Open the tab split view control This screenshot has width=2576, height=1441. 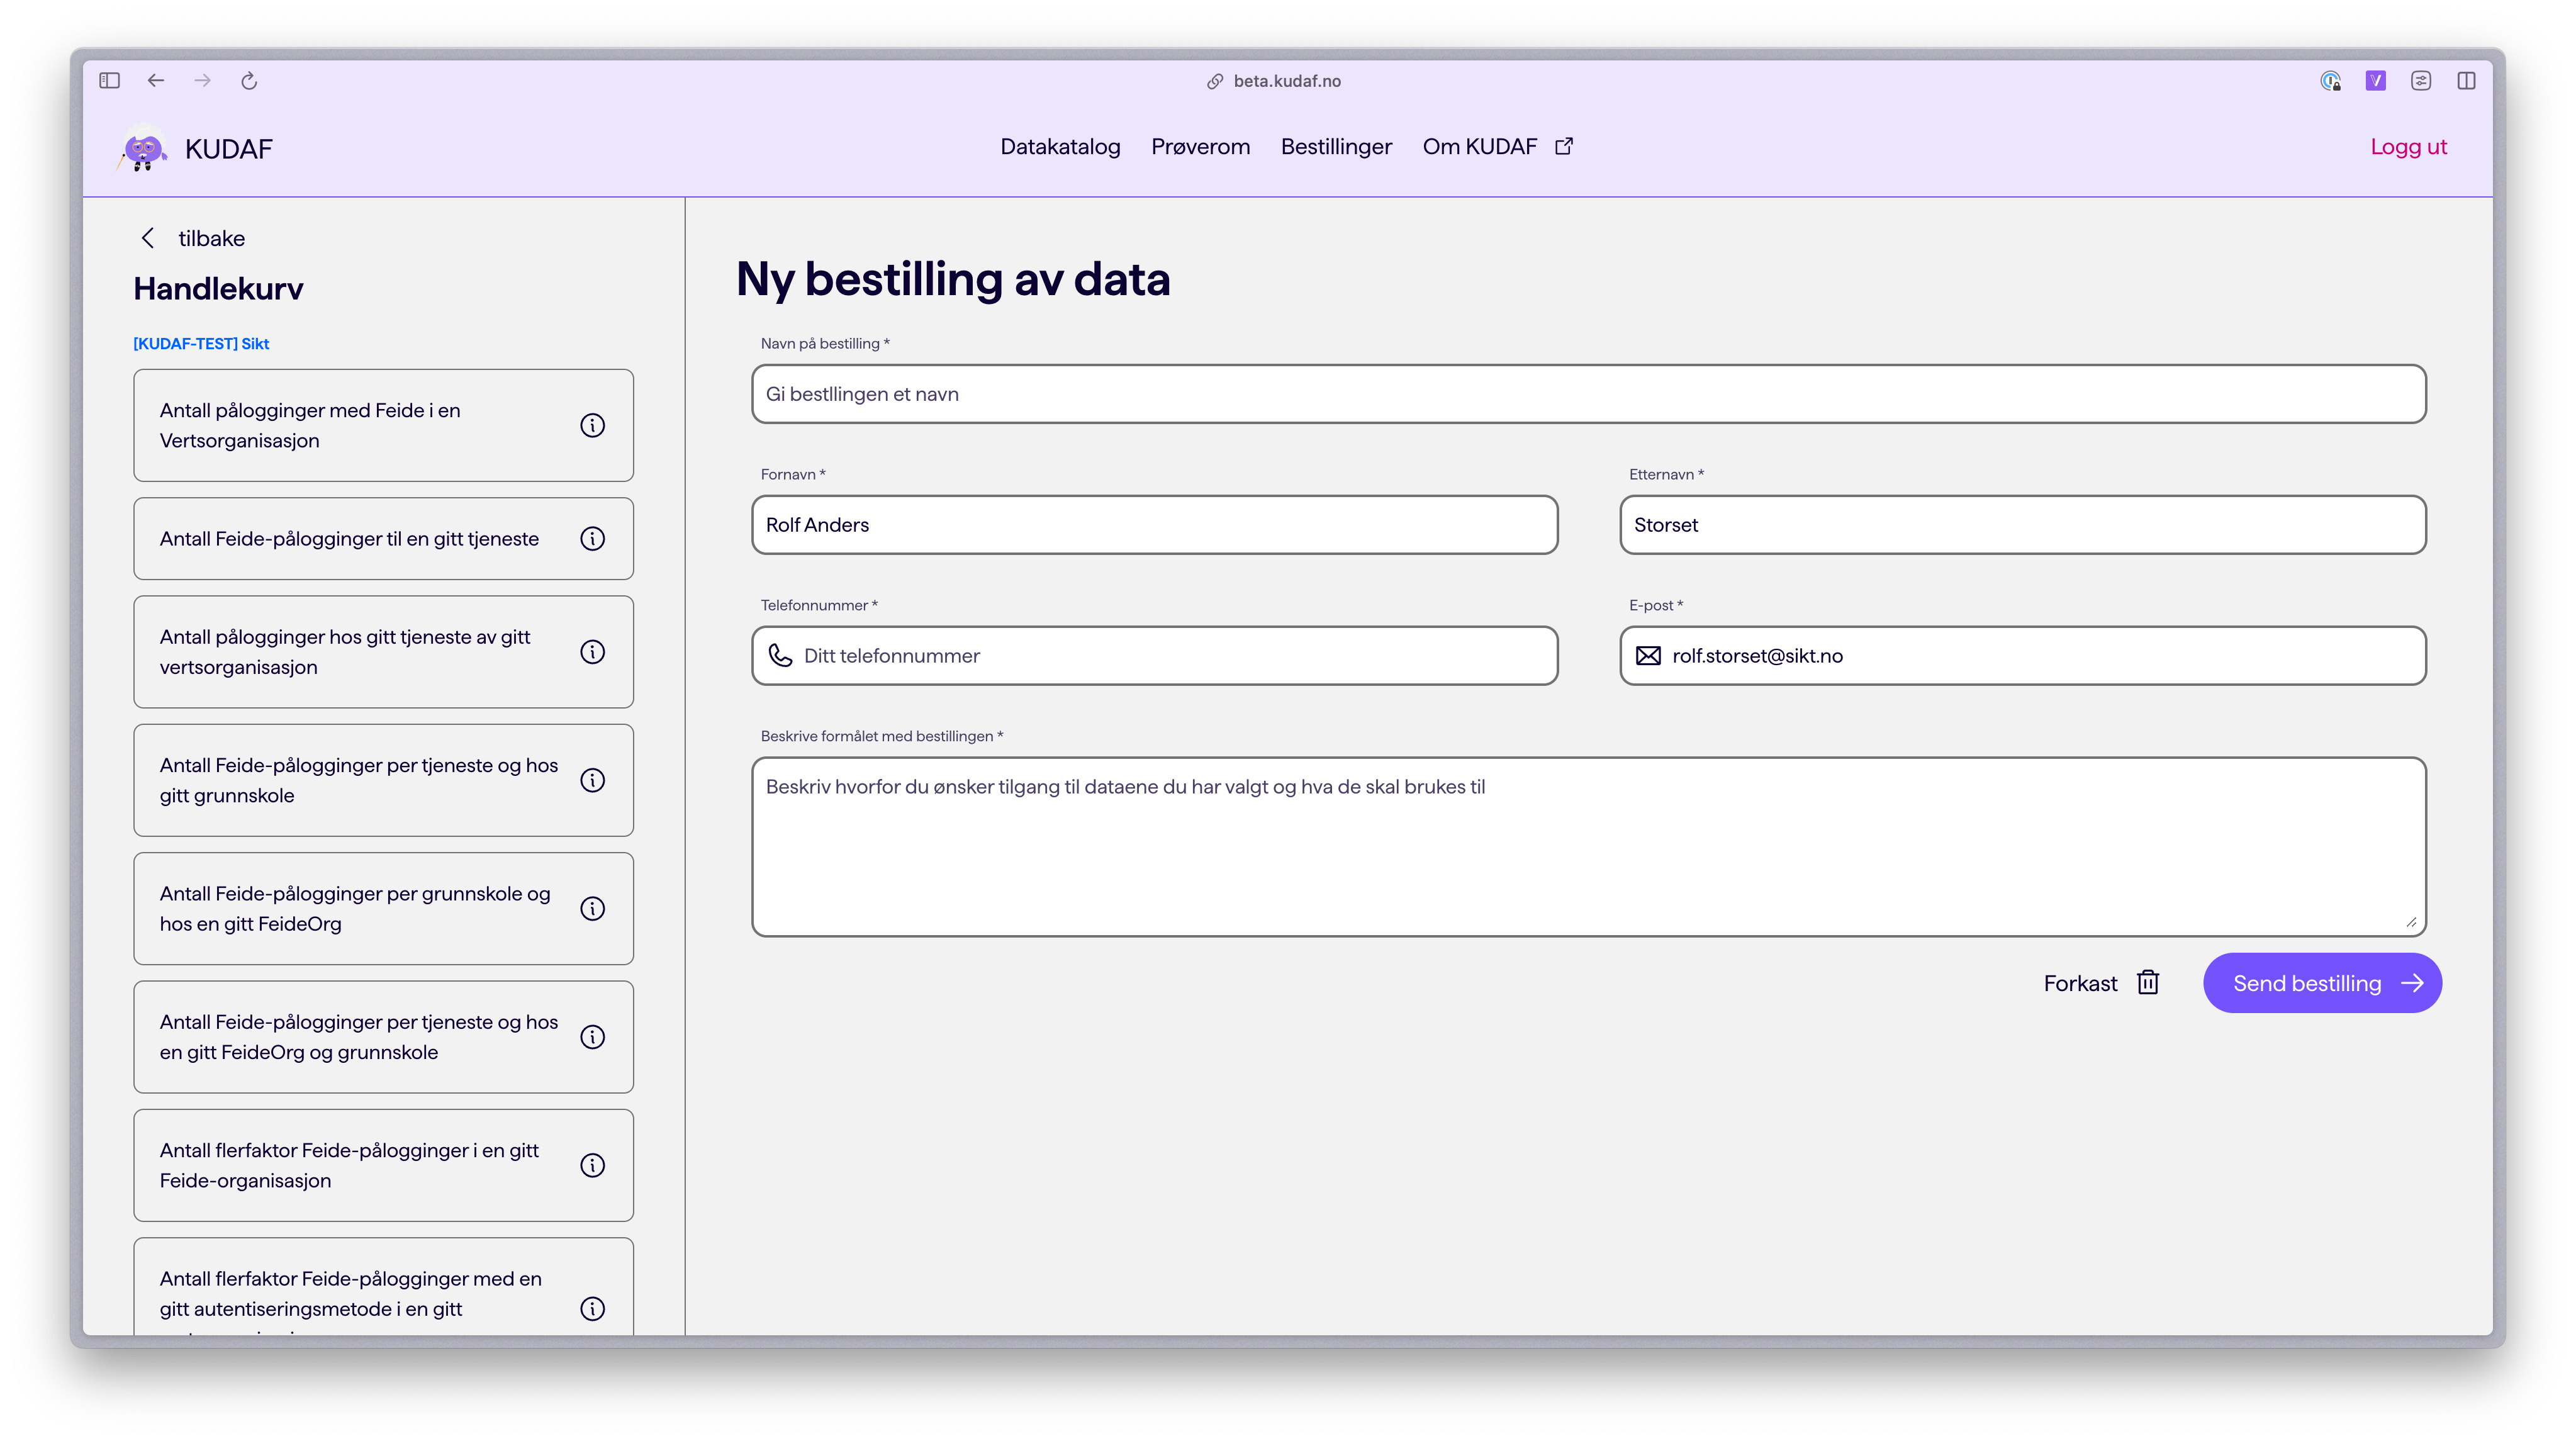click(2466, 81)
